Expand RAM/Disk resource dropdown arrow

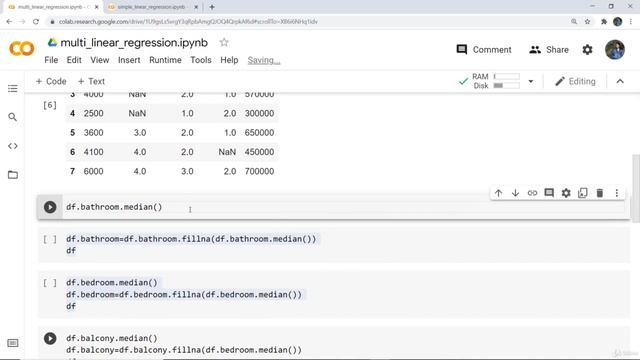point(531,81)
